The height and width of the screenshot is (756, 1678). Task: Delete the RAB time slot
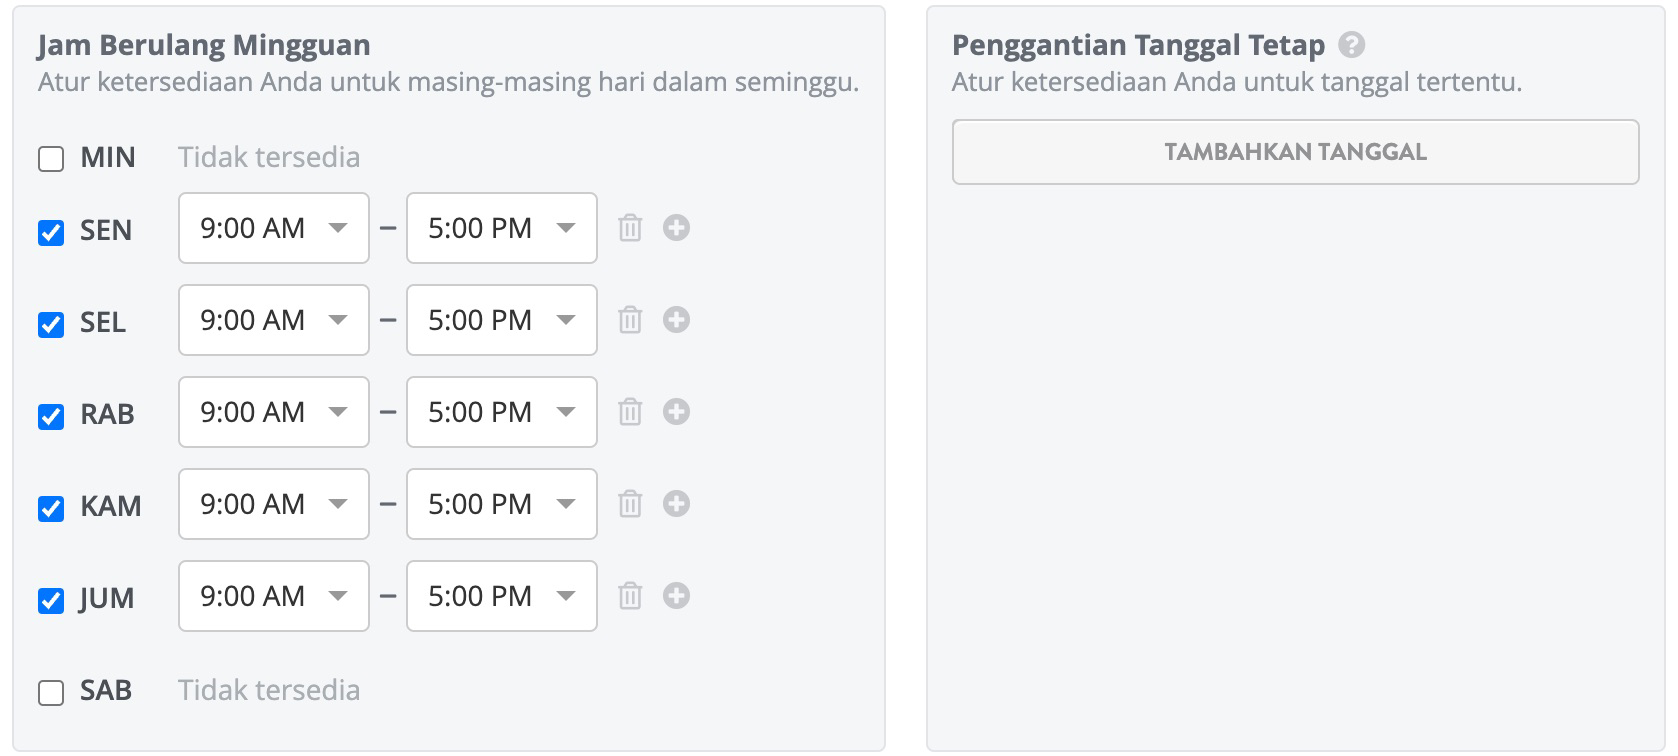(629, 412)
